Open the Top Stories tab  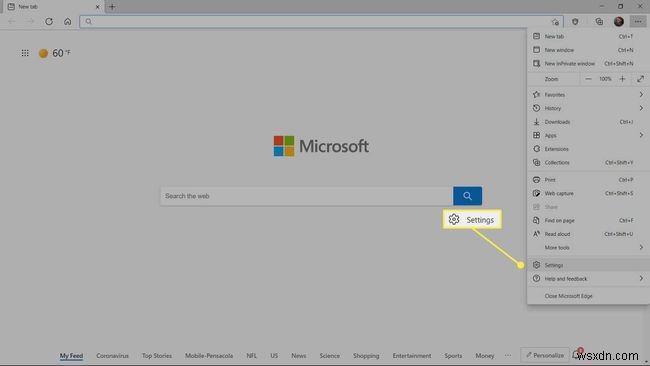(157, 356)
